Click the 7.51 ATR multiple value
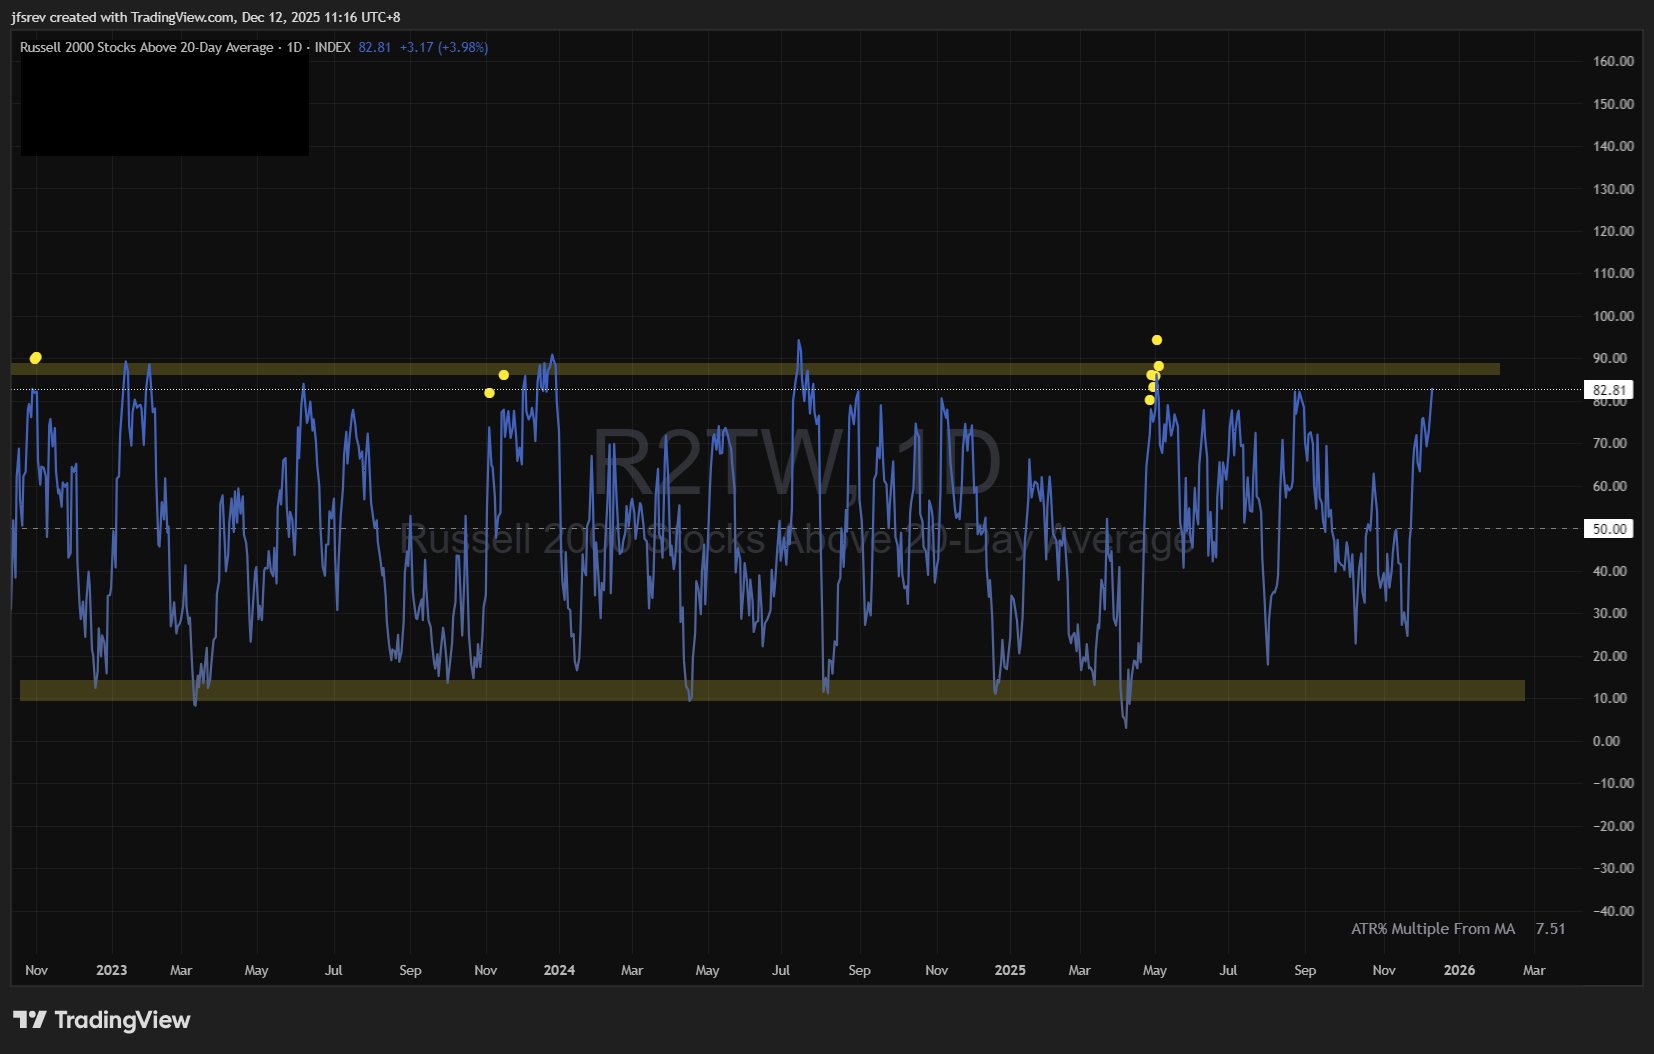This screenshot has height=1054, width=1654. pos(1550,929)
